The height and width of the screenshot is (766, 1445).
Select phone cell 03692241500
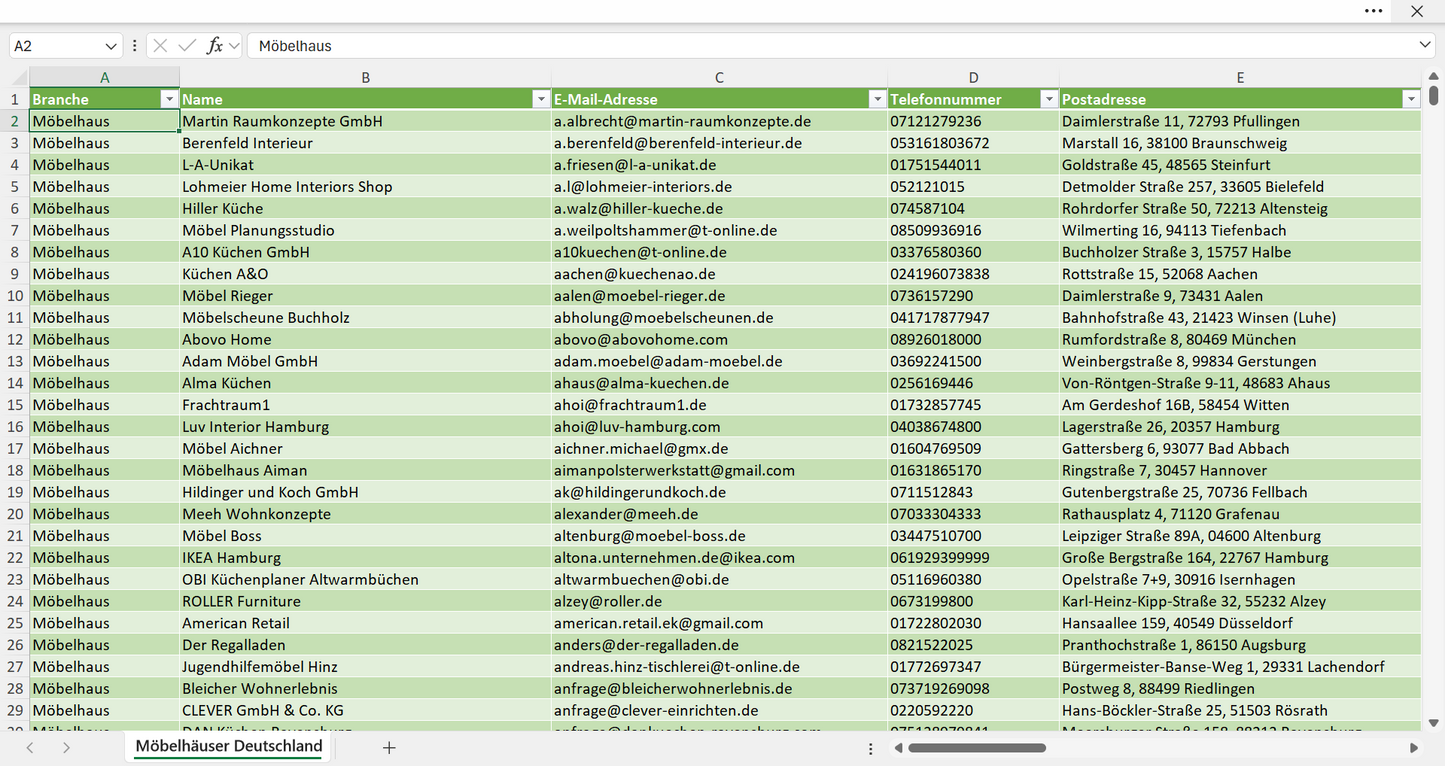(x=973, y=361)
